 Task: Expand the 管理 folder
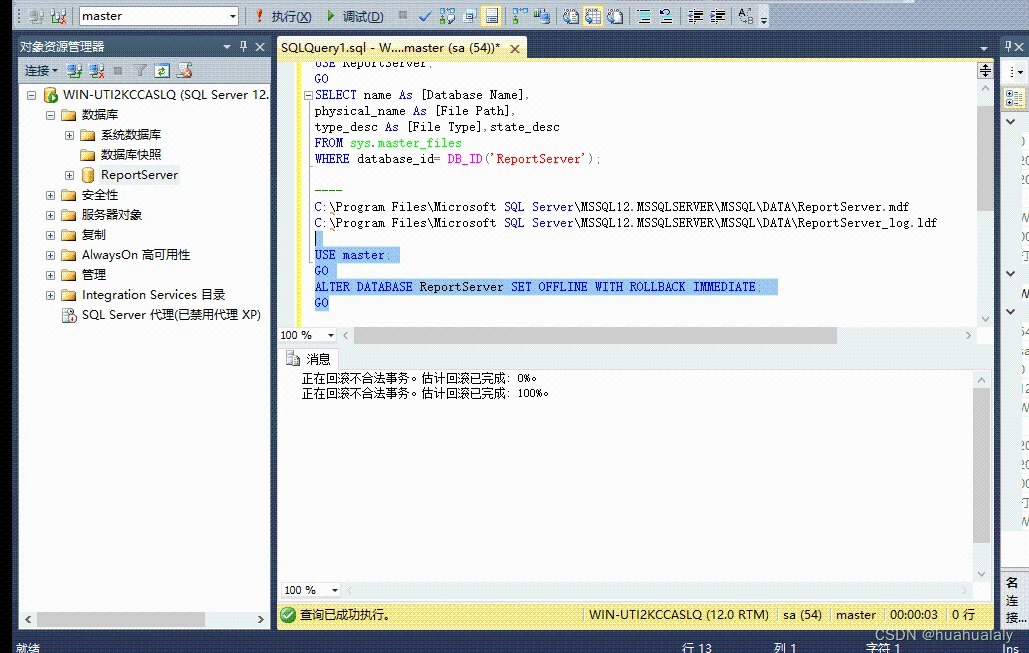point(51,275)
